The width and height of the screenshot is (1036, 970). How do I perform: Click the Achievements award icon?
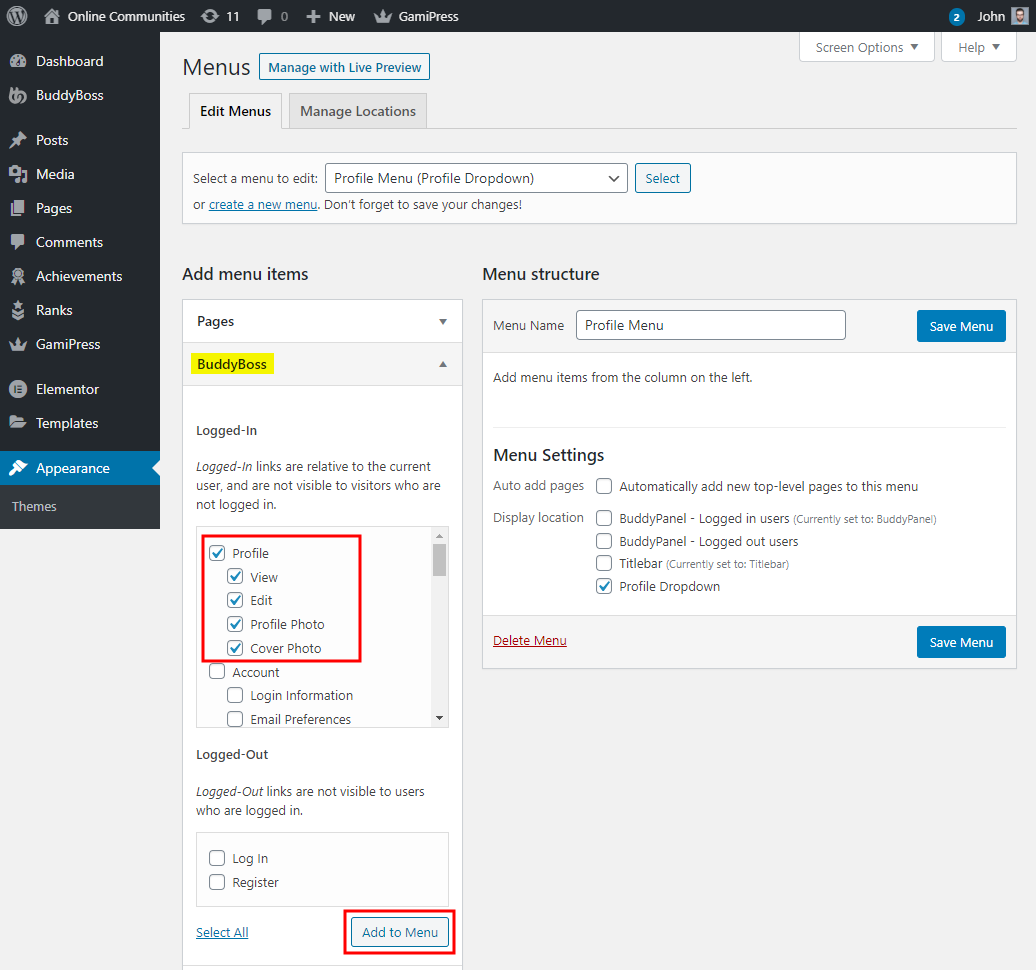point(18,276)
